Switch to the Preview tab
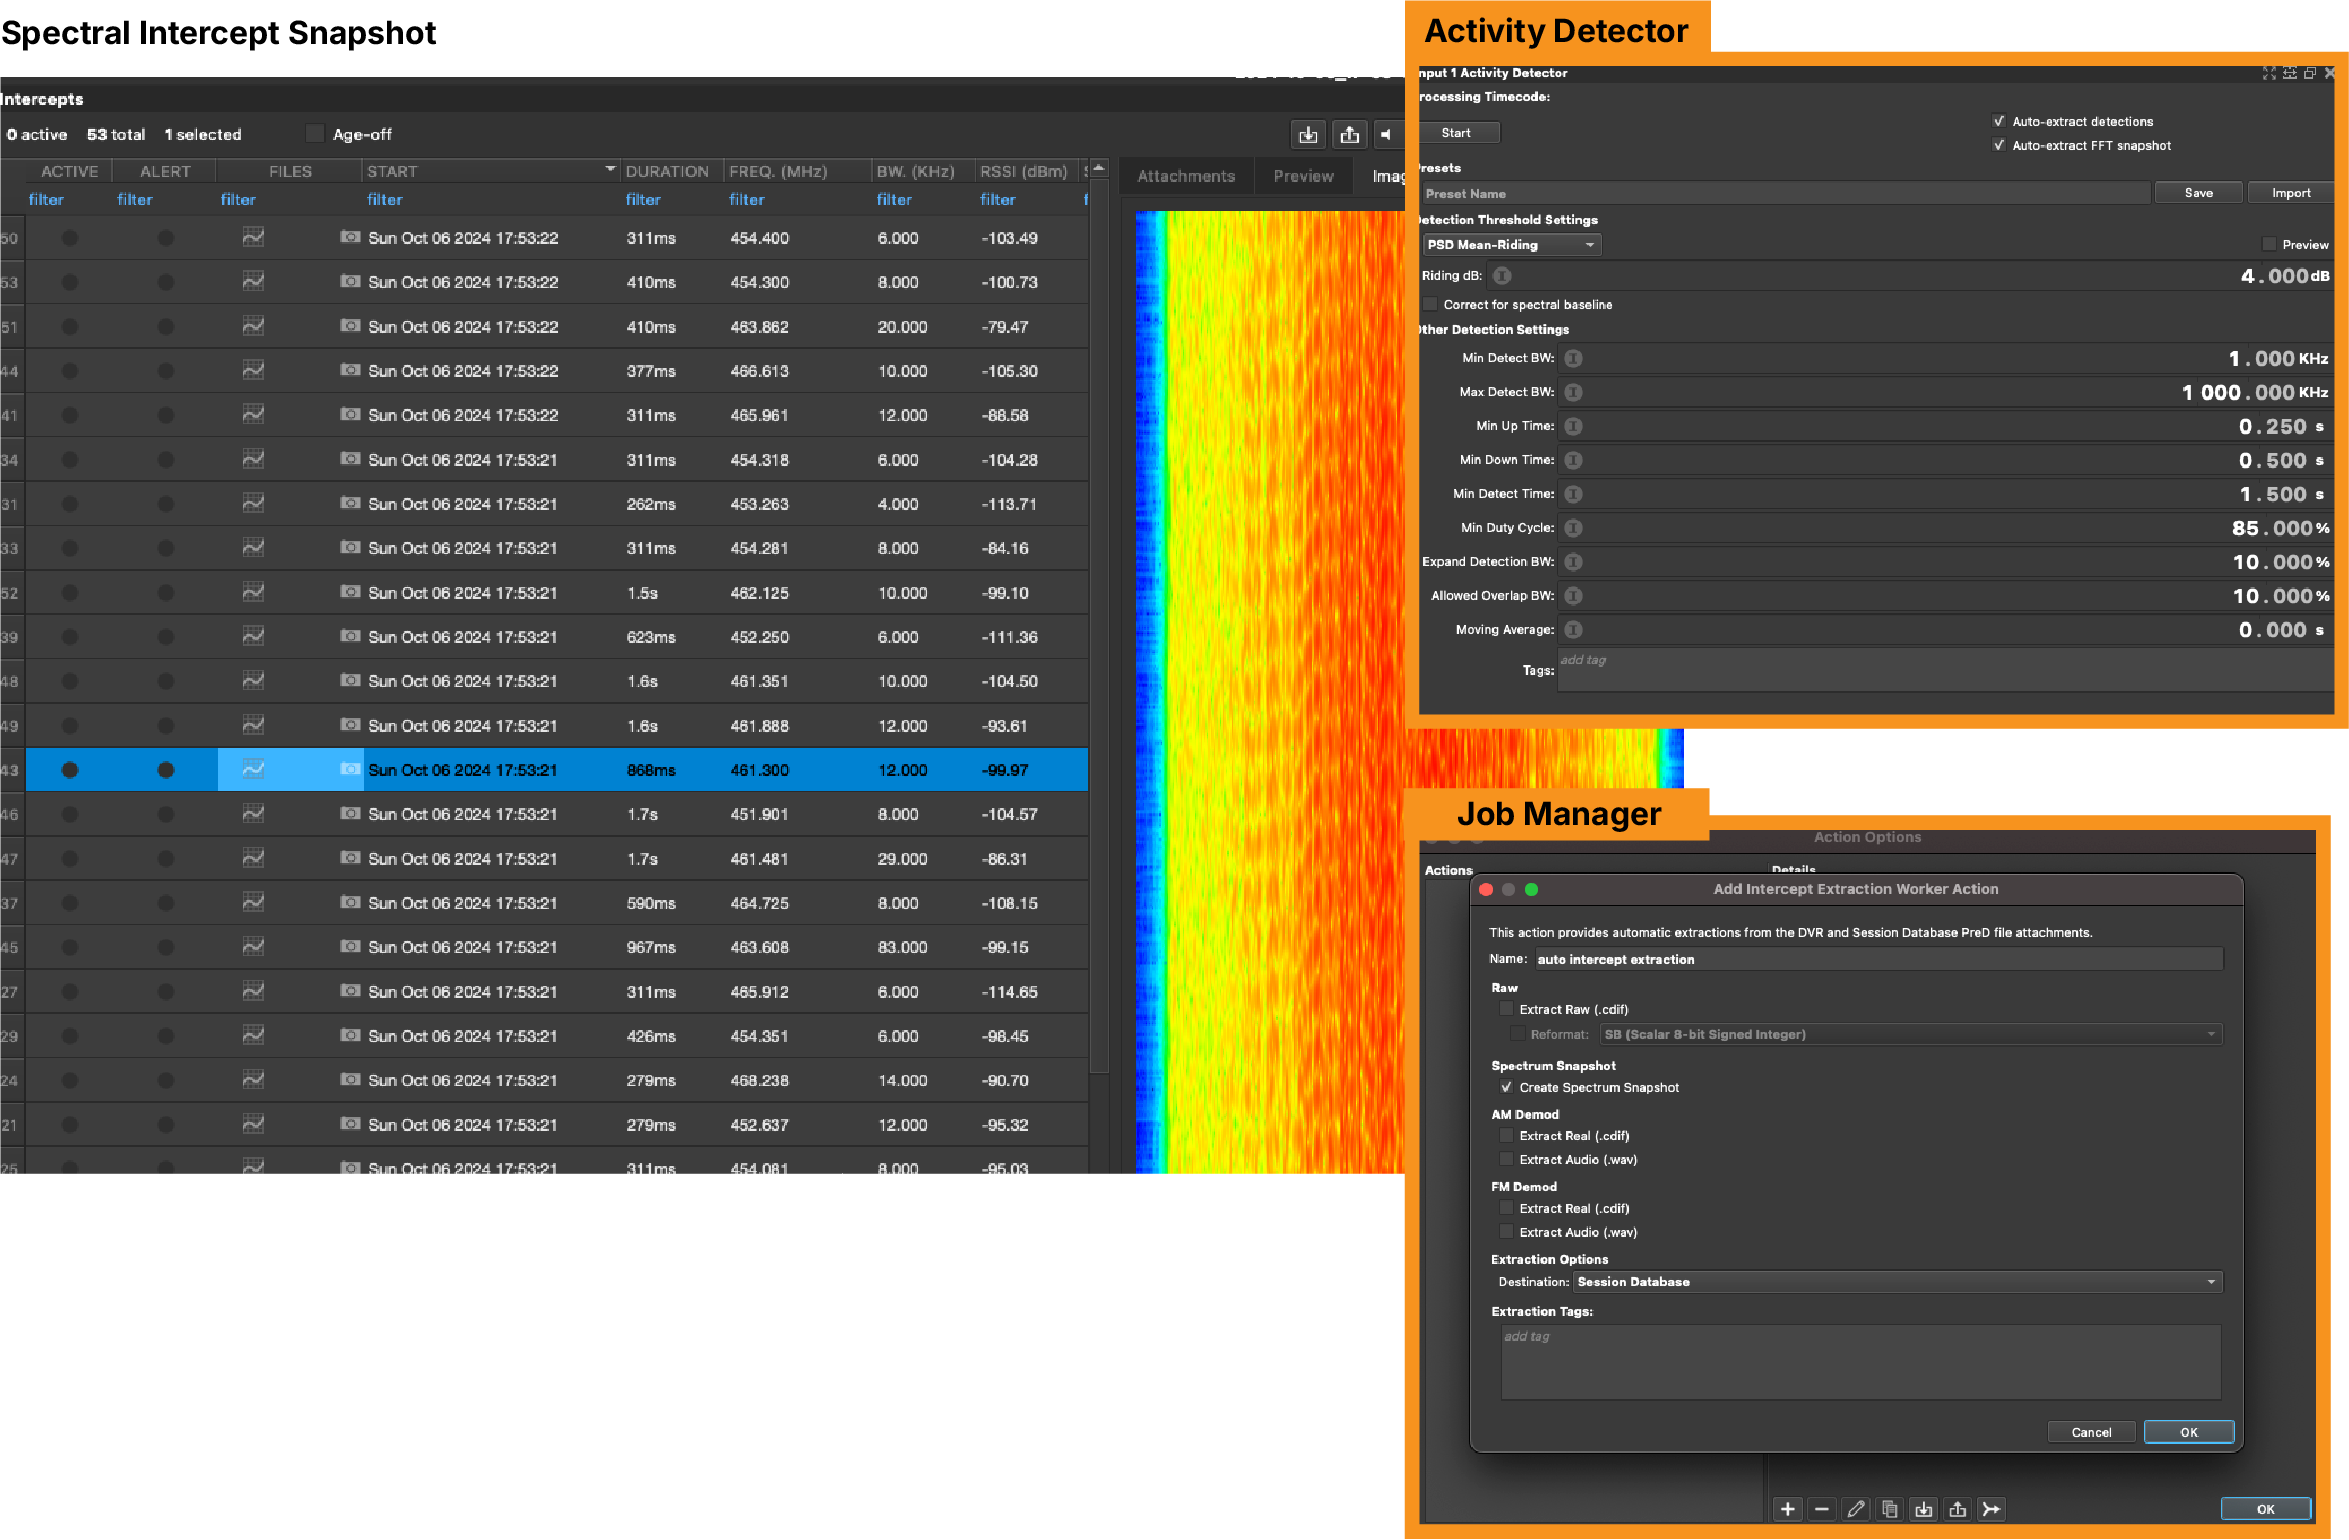Screen dimensions: 2349x1540 [x=1303, y=176]
